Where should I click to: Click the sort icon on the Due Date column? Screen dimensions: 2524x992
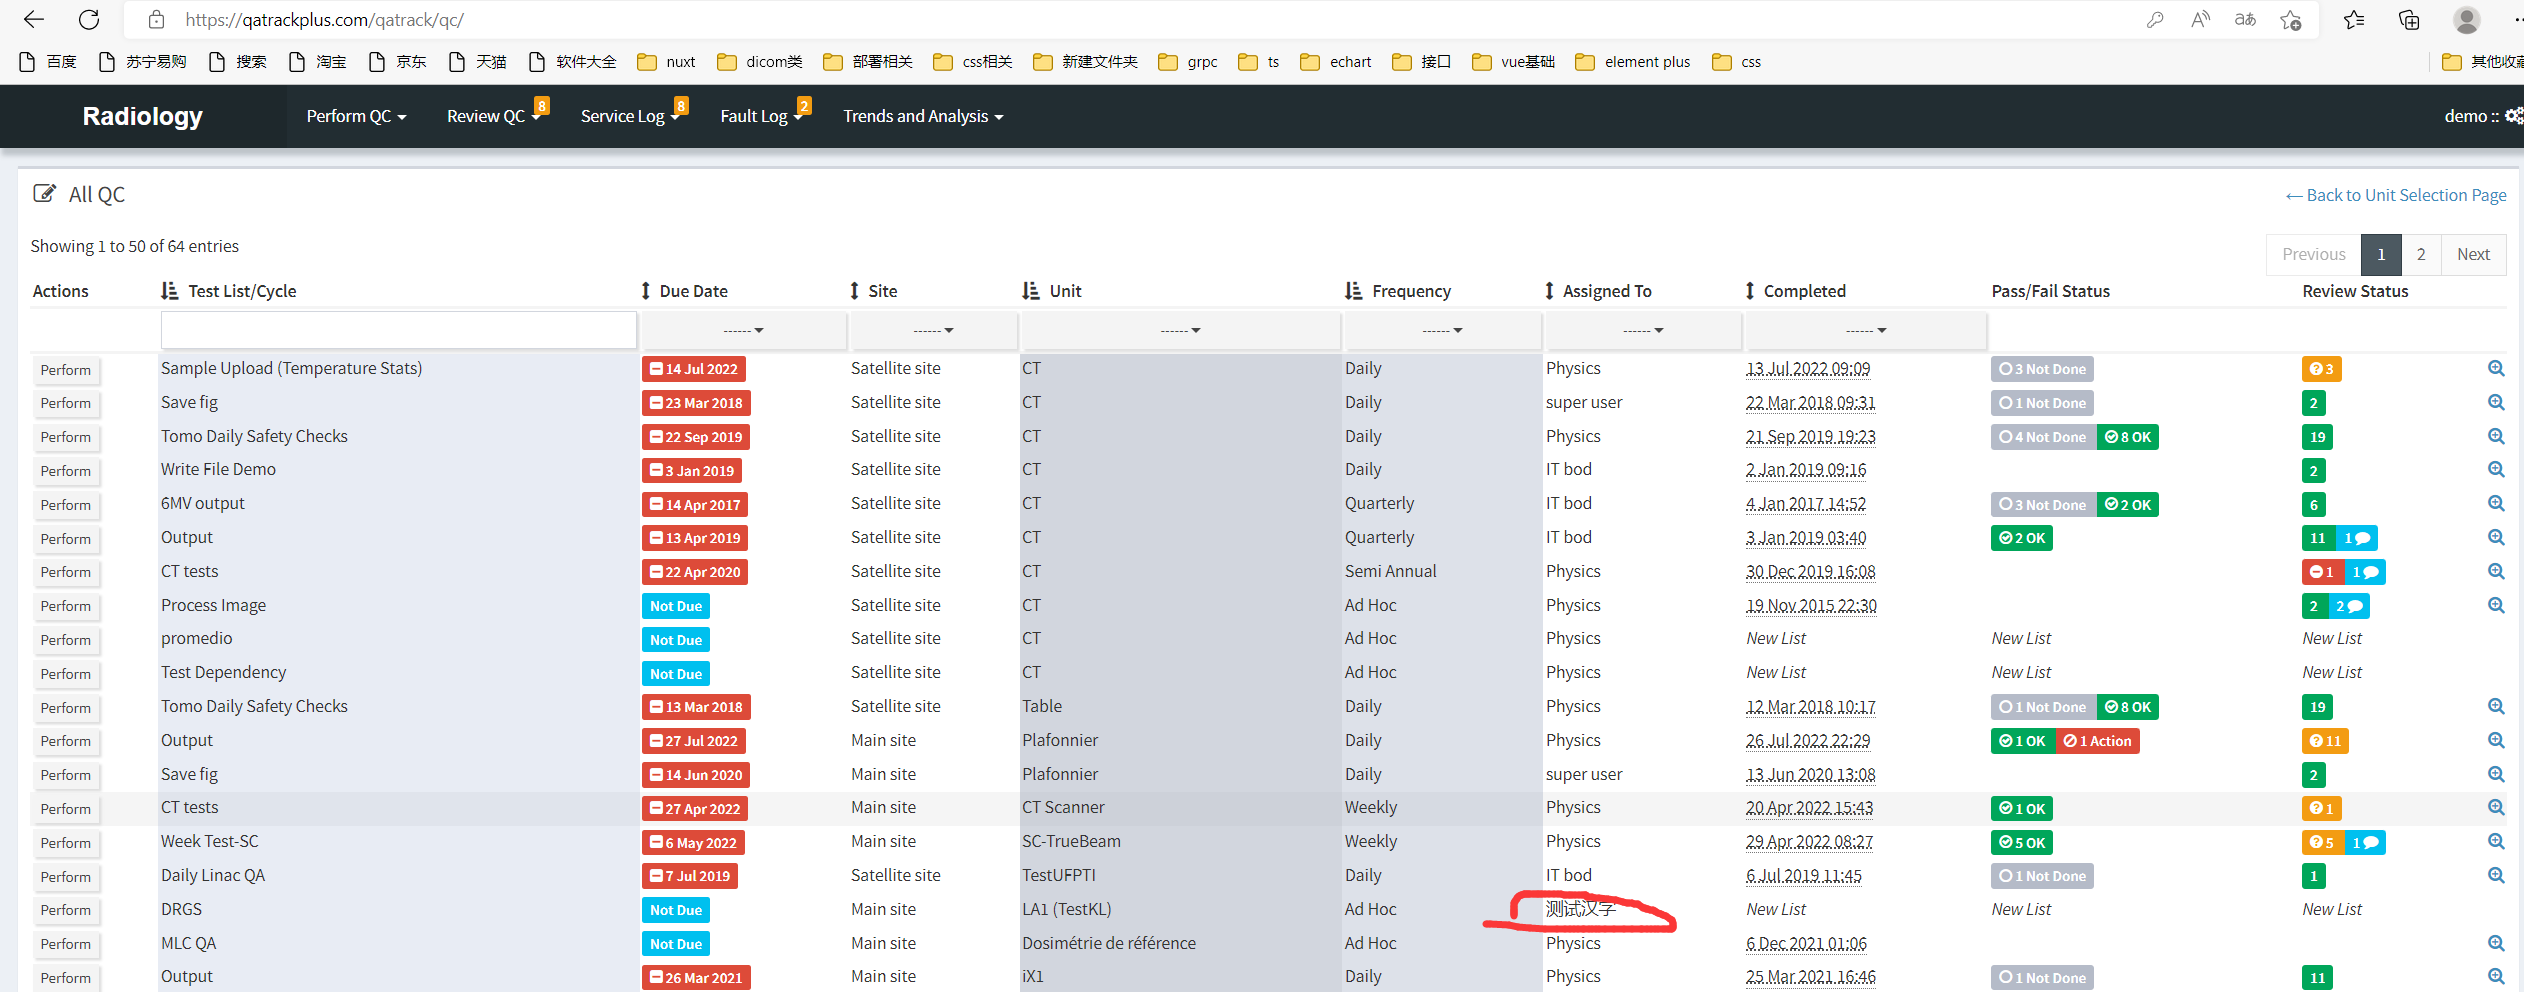tap(646, 290)
